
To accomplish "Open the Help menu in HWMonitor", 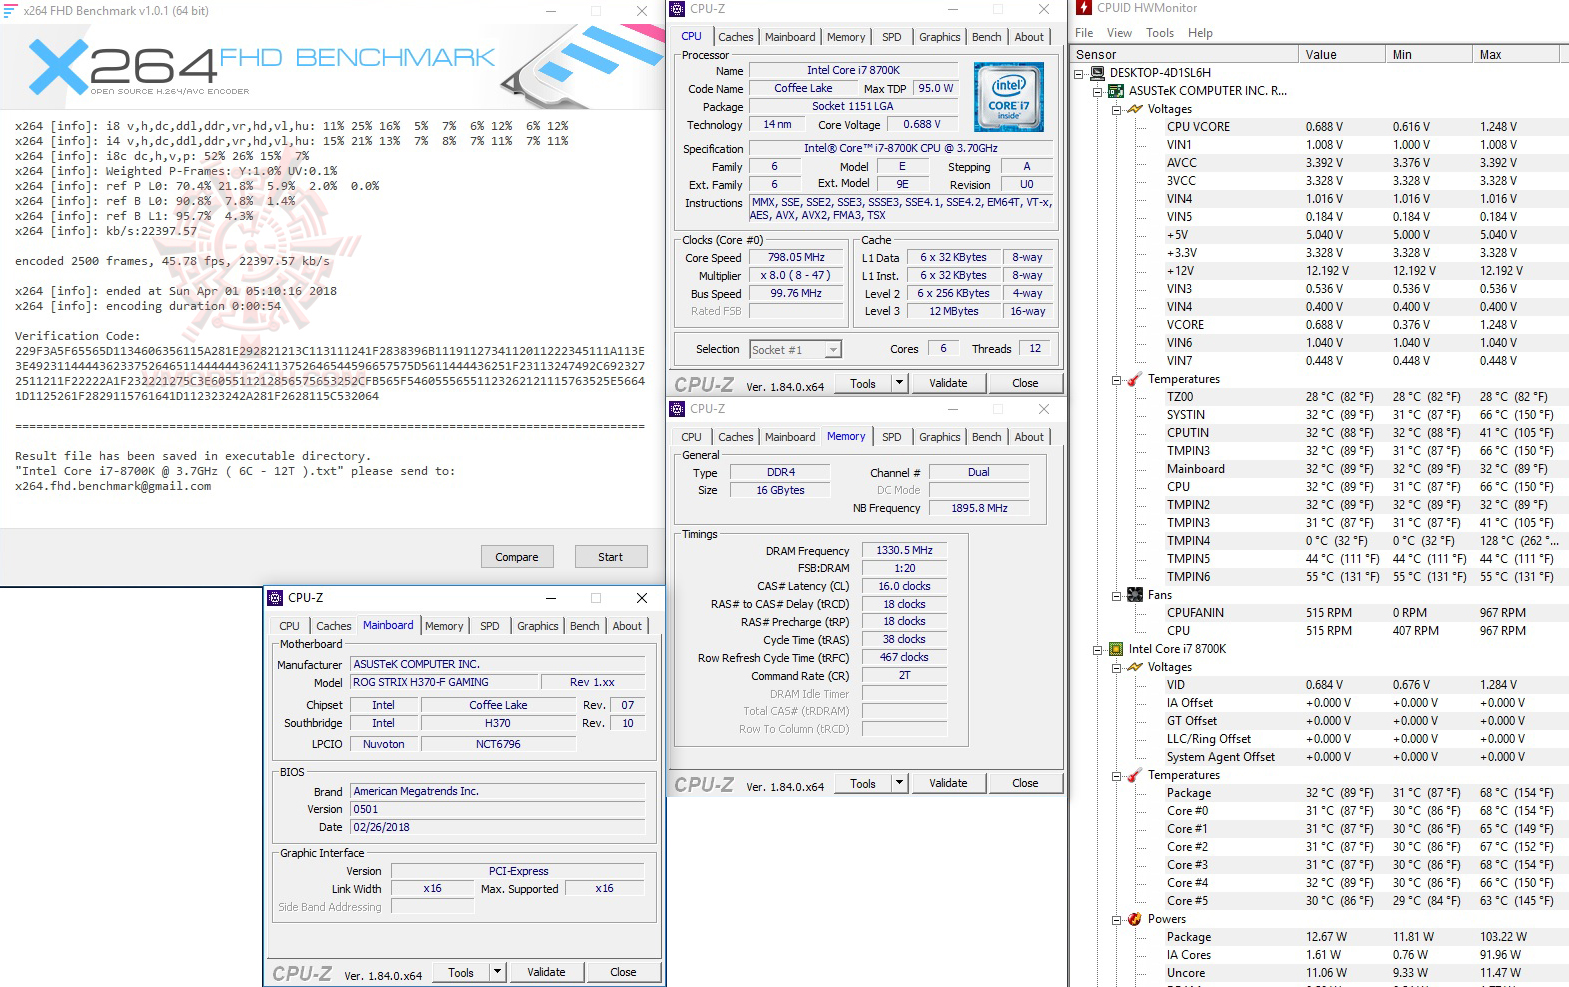I will coord(1200,33).
